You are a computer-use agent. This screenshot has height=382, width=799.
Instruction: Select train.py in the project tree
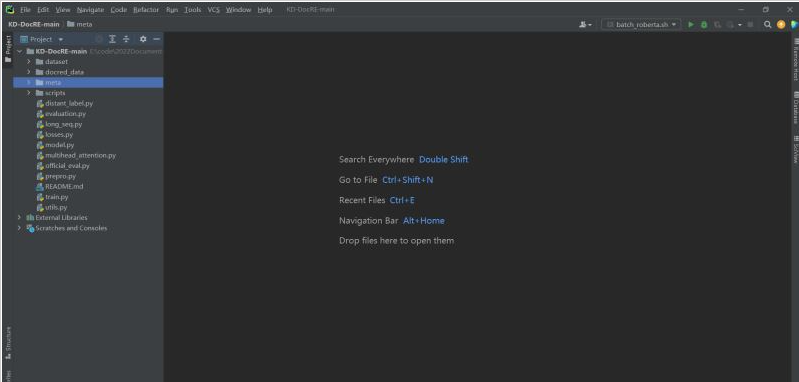click(x=57, y=197)
